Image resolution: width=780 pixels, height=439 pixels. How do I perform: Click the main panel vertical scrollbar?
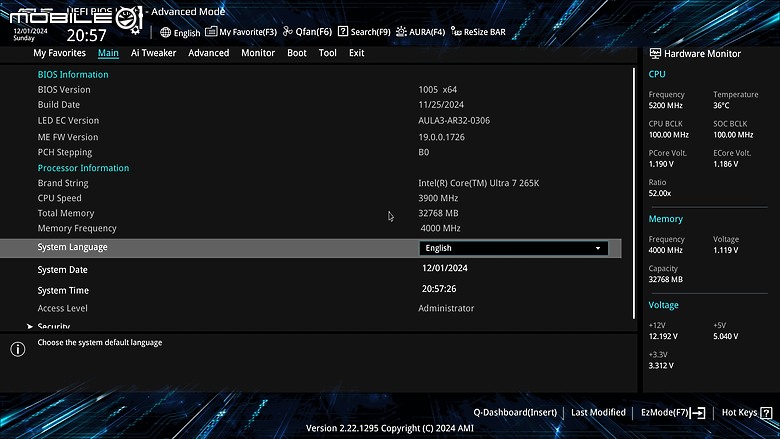pos(634,193)
